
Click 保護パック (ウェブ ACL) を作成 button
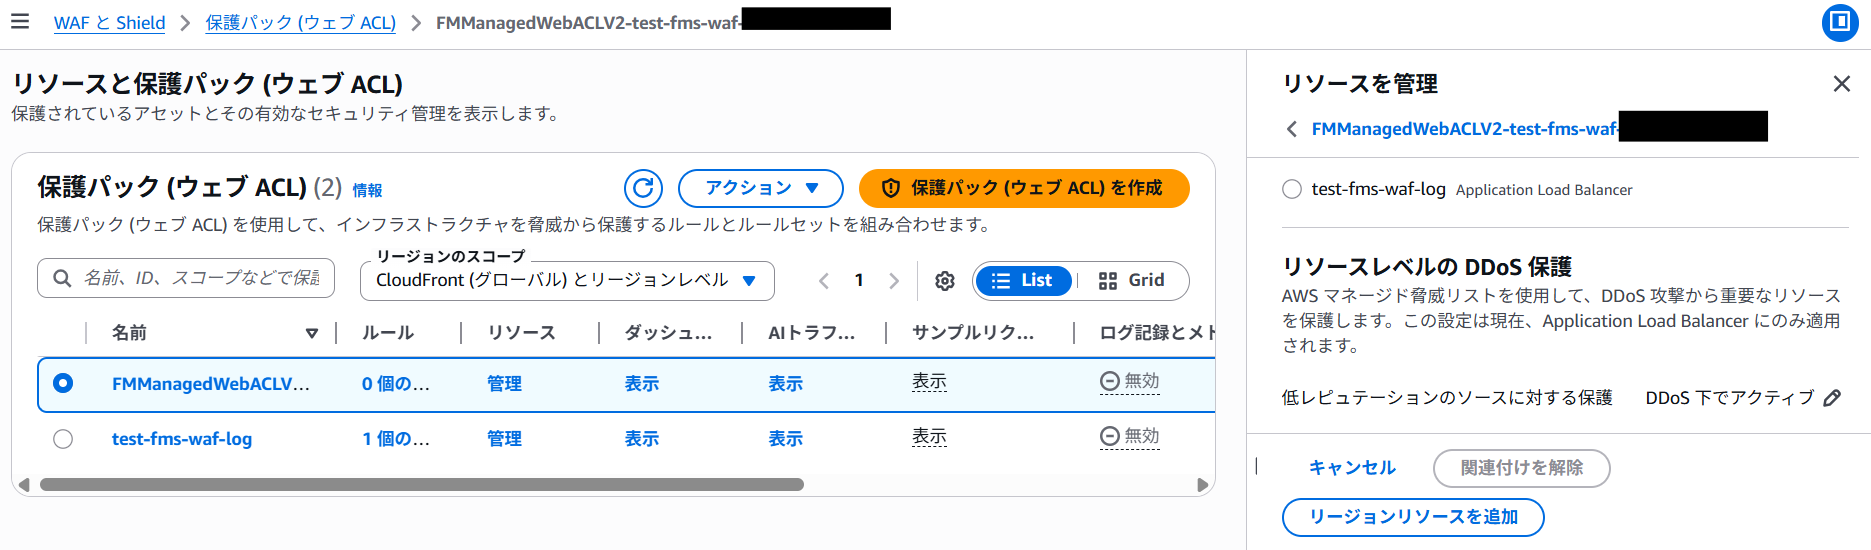pyautogui.click(x=1023, y=188)
